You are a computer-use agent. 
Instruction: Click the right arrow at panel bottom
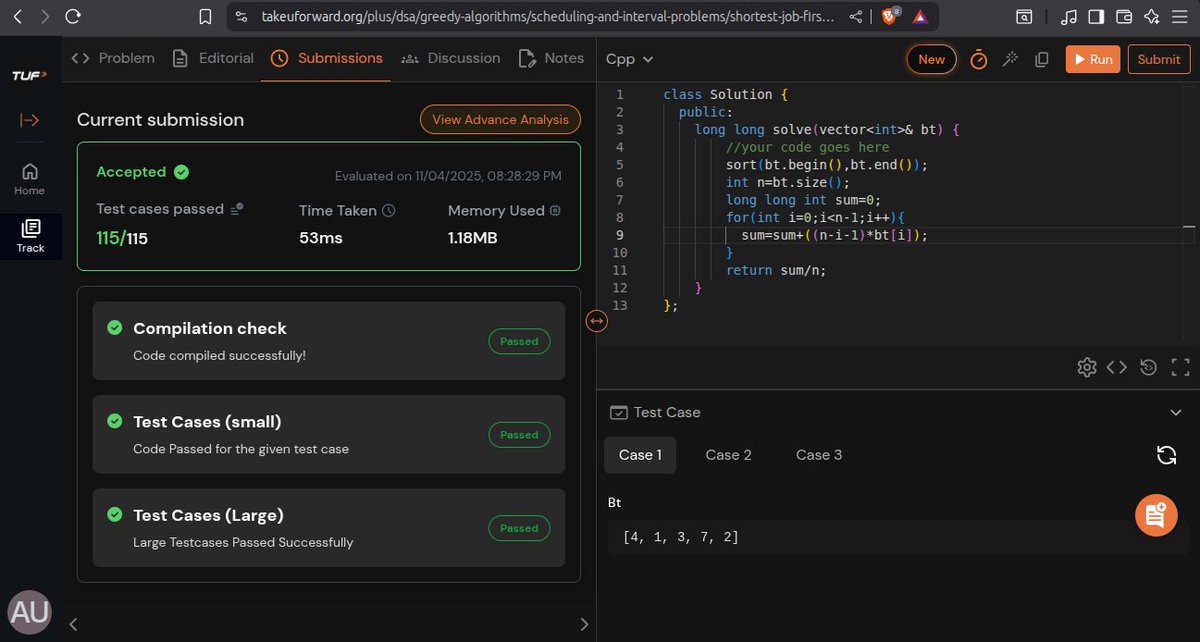[x=585, y=624]
